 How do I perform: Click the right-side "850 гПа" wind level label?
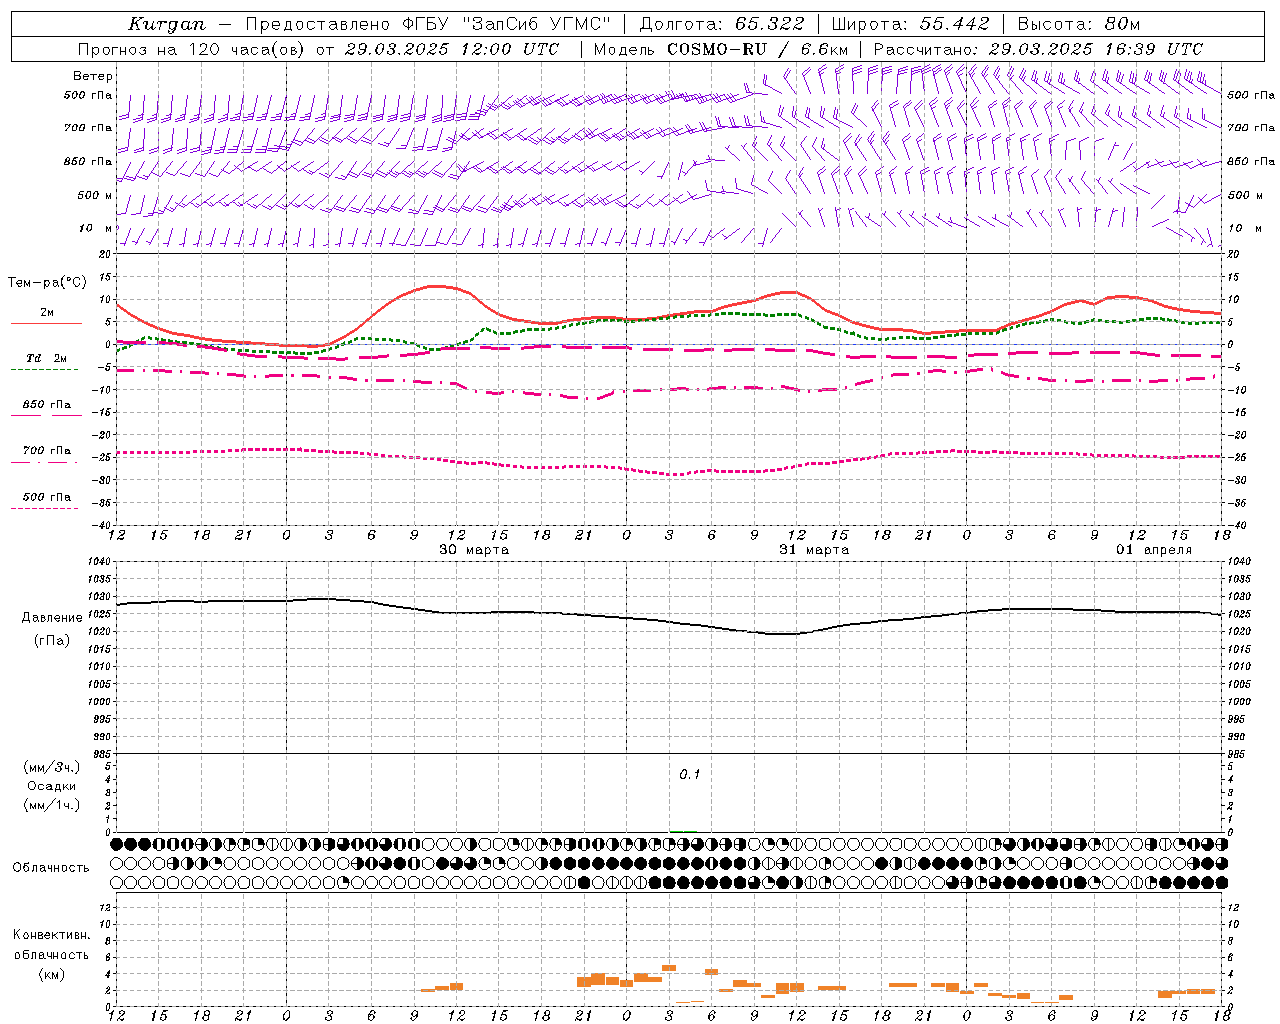(x=1251, y=162)
